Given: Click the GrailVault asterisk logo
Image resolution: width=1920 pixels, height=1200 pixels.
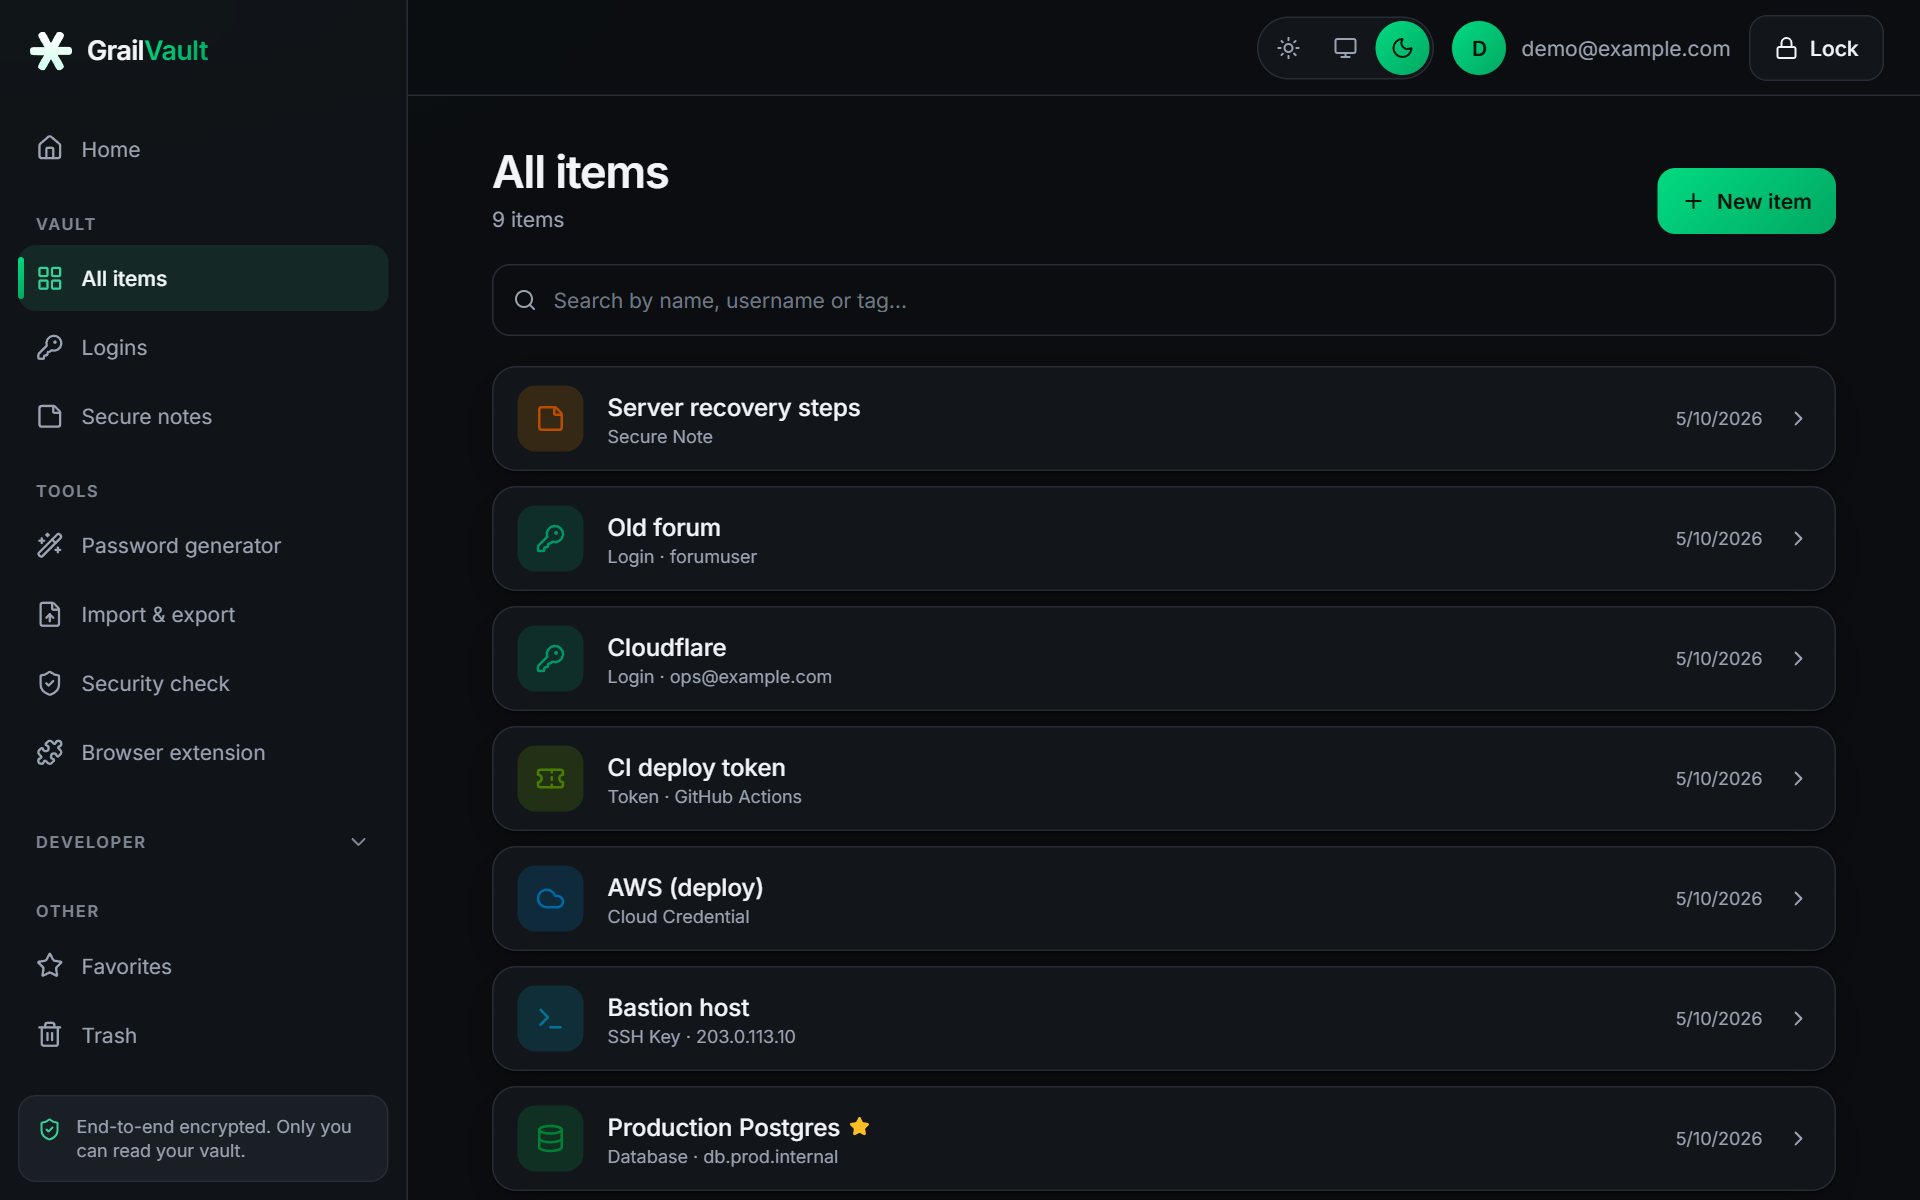Looking at the screenshot, I should pos(50,50).
